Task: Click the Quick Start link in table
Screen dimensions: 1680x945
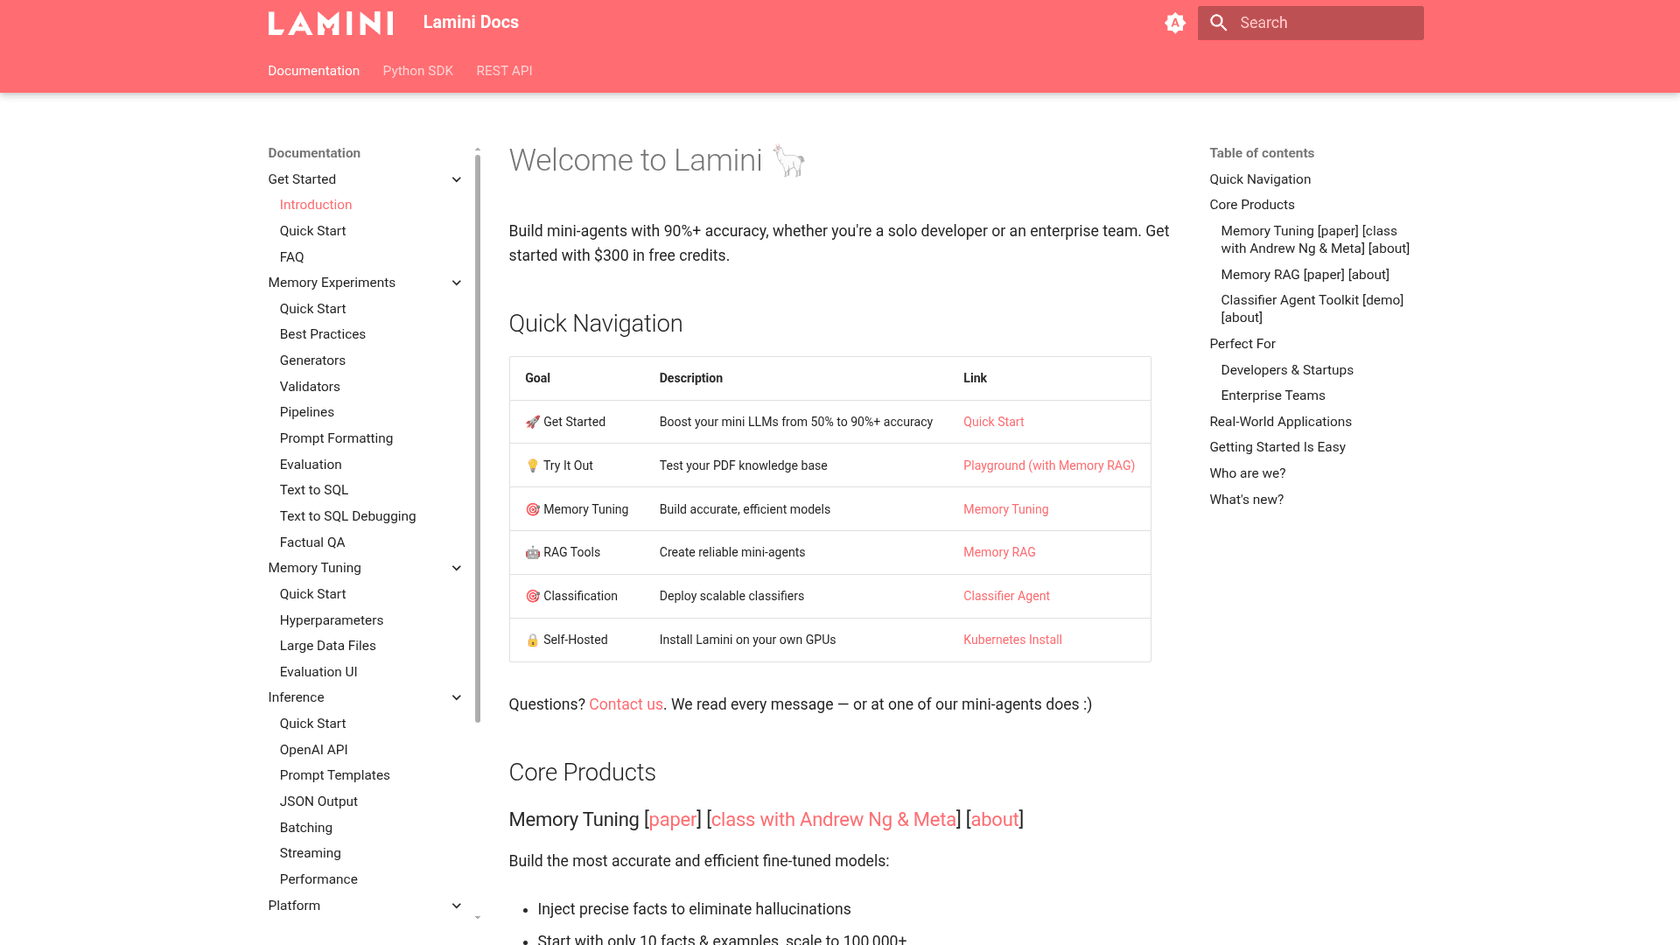Action: pyautogui.click(x=994, y=422)
